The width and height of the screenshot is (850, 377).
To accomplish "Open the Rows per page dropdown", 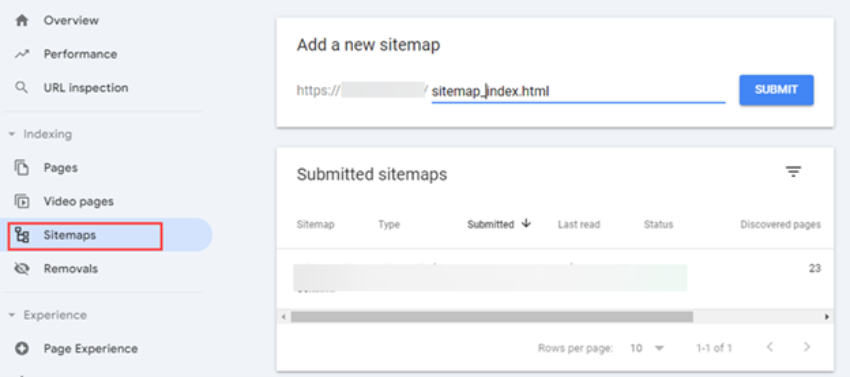I will click(647, 348).
